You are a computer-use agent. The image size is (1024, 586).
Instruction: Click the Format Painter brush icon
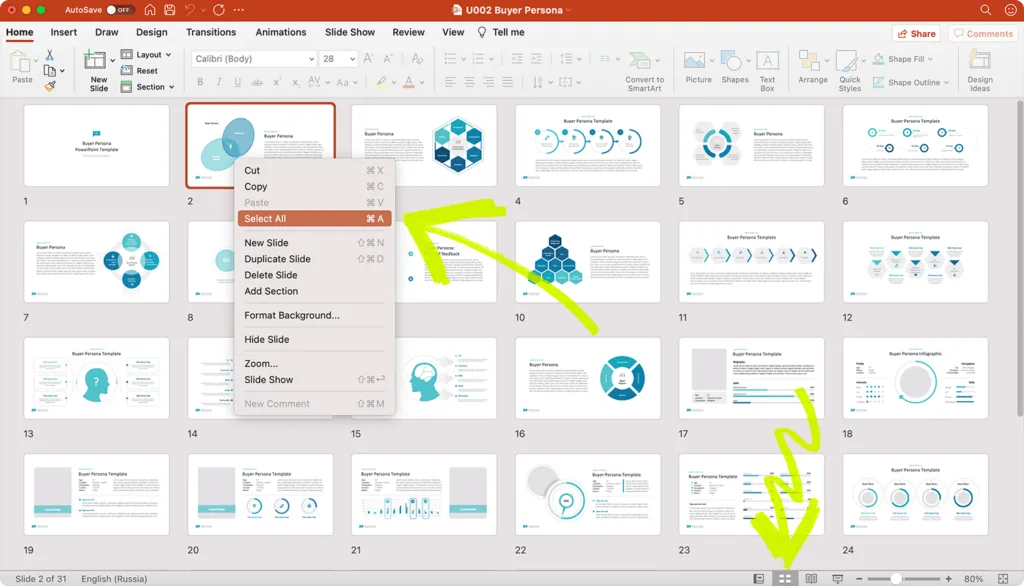point(50,86)
